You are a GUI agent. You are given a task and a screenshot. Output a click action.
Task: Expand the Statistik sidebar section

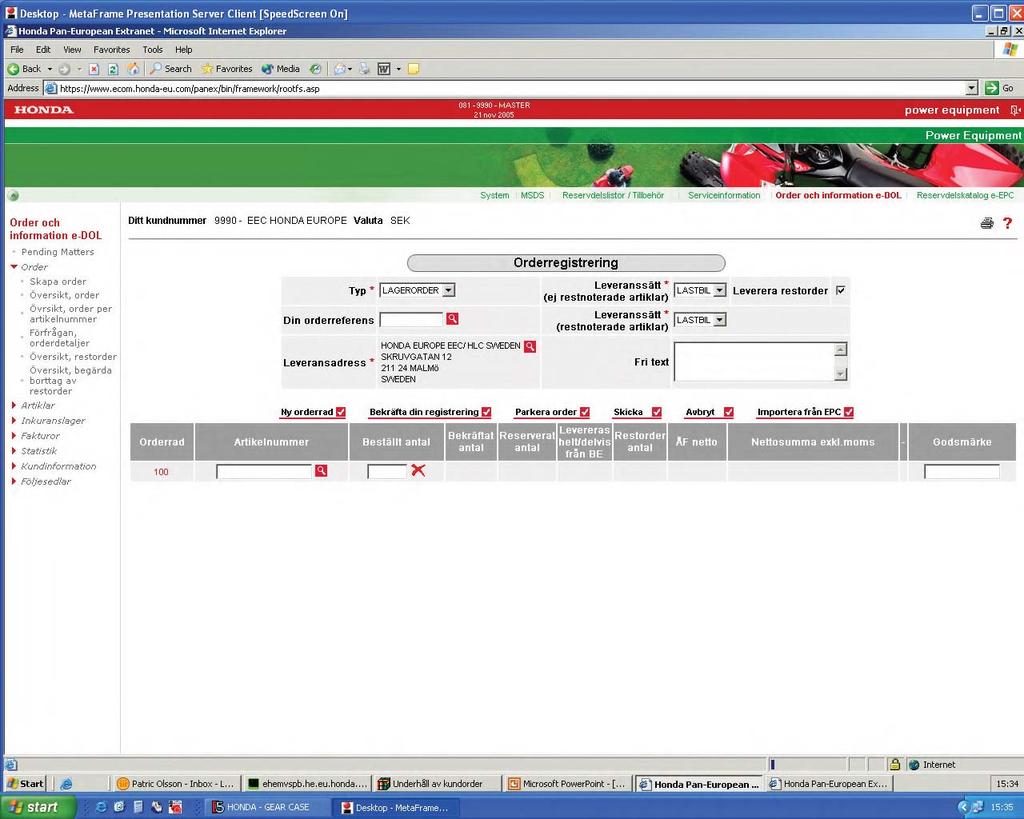14,451
